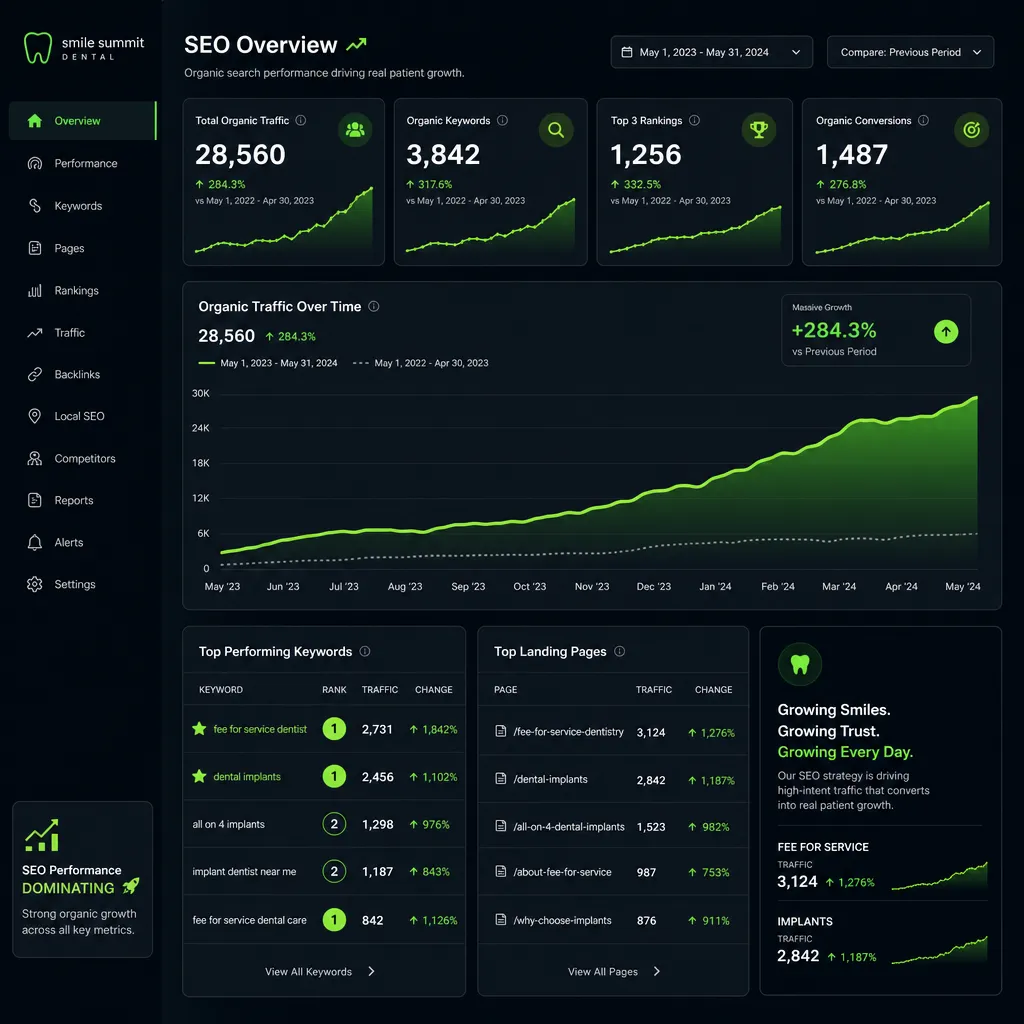Click the implant dentist near me keyword
The height and width of the screenshot is (1024, 1024).
(x=244, y=872)
